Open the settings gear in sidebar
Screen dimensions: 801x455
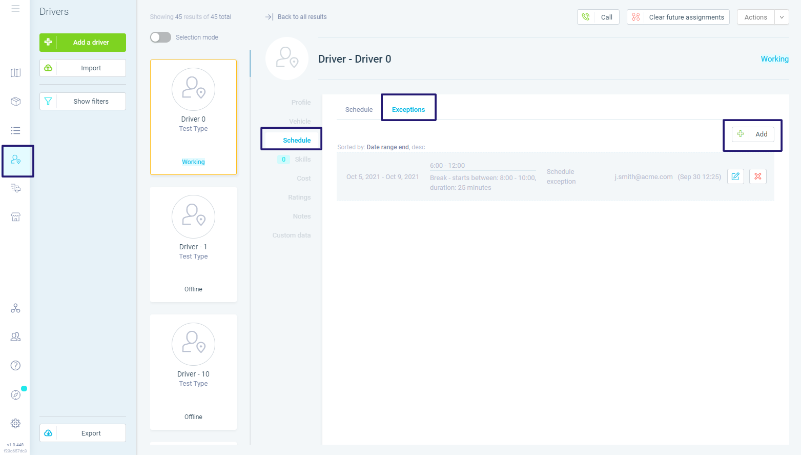click(16, 423)
